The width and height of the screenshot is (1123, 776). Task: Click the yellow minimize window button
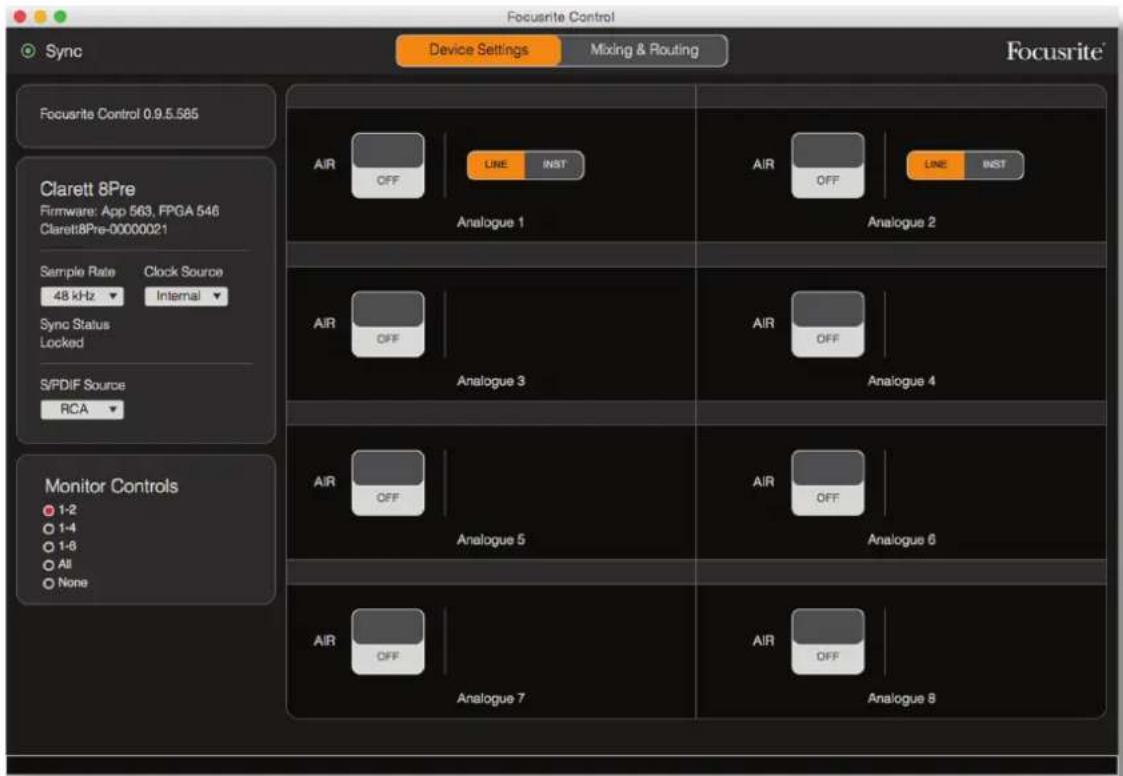[x=40, y=16]
